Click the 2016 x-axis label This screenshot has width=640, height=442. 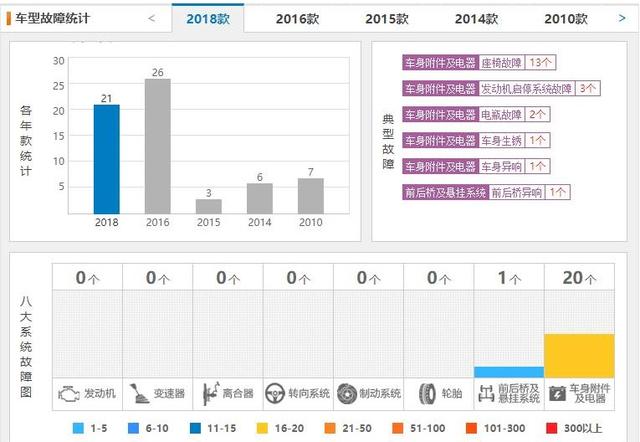pyautogui.click(x=158, y=222)
